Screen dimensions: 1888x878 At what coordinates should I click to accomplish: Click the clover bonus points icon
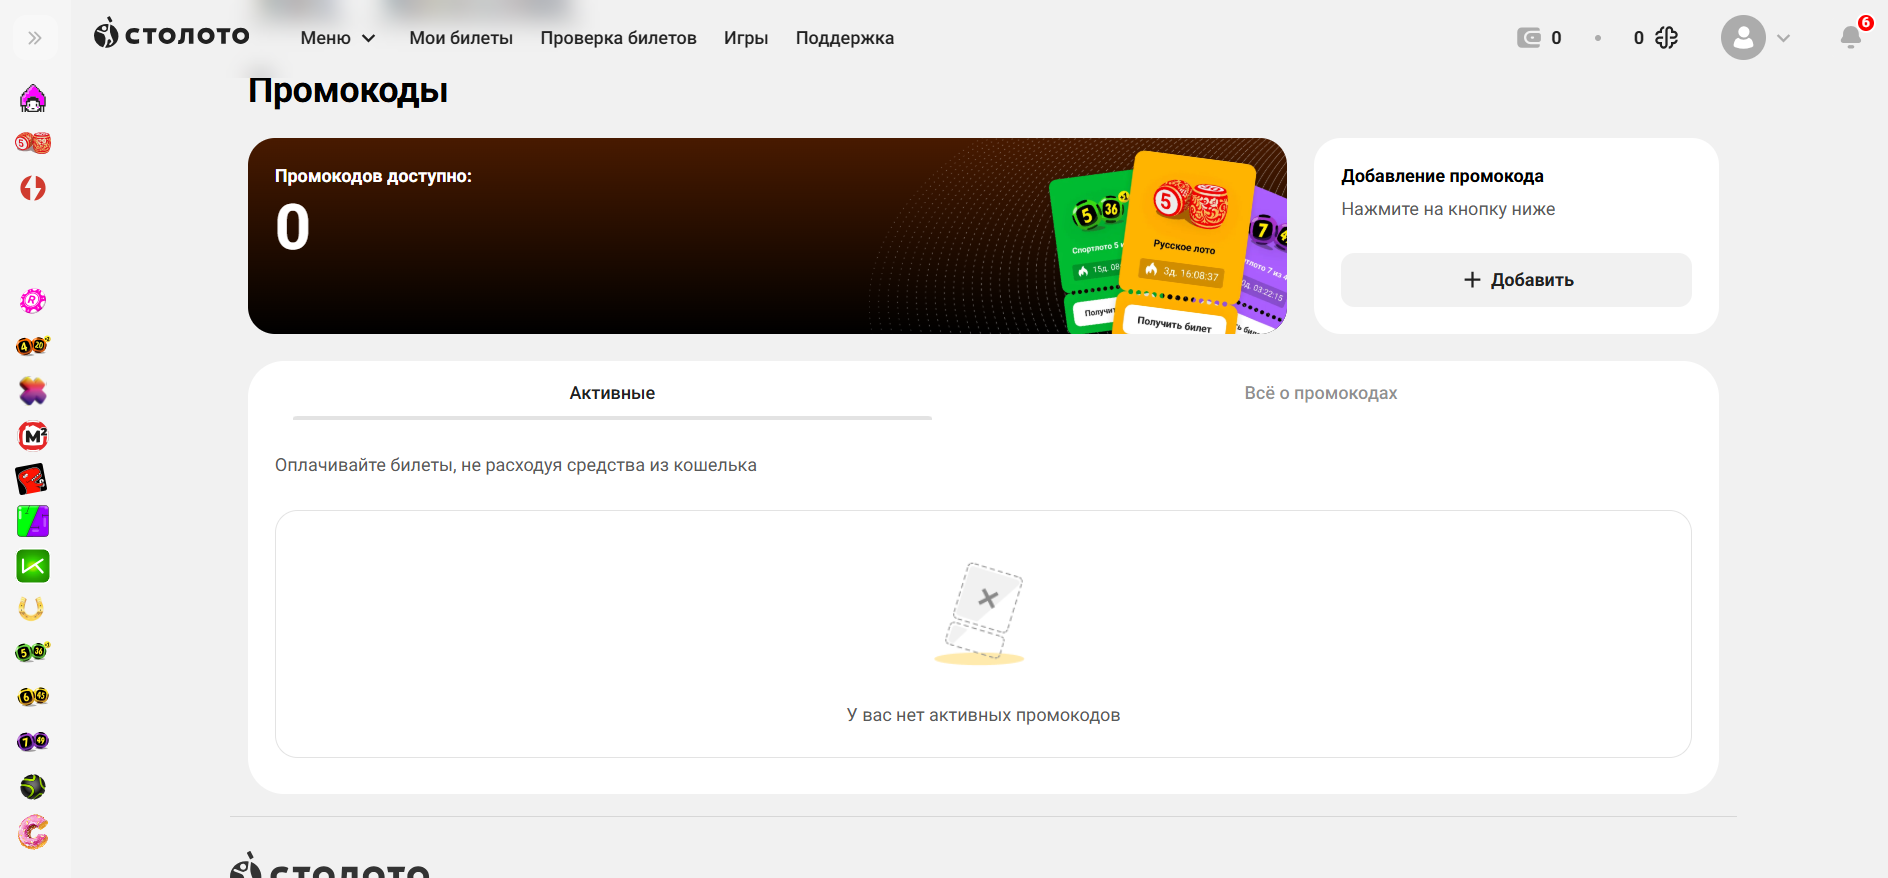click(x=1666, y=38)
